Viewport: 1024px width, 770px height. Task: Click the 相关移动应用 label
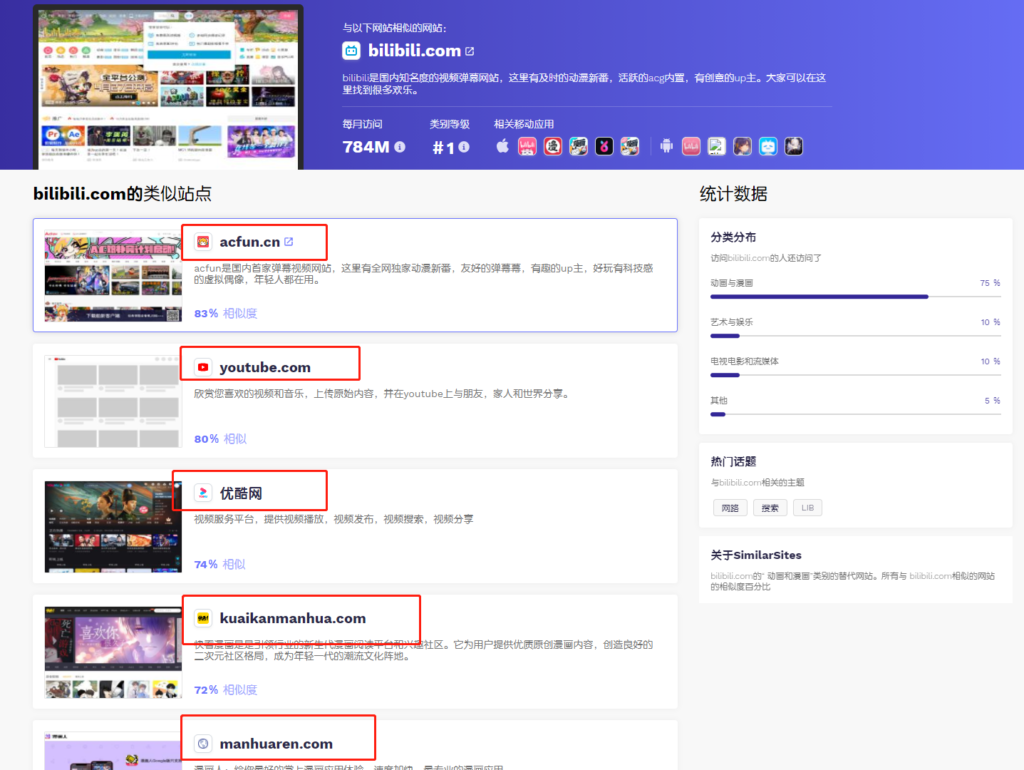[524, 124]
